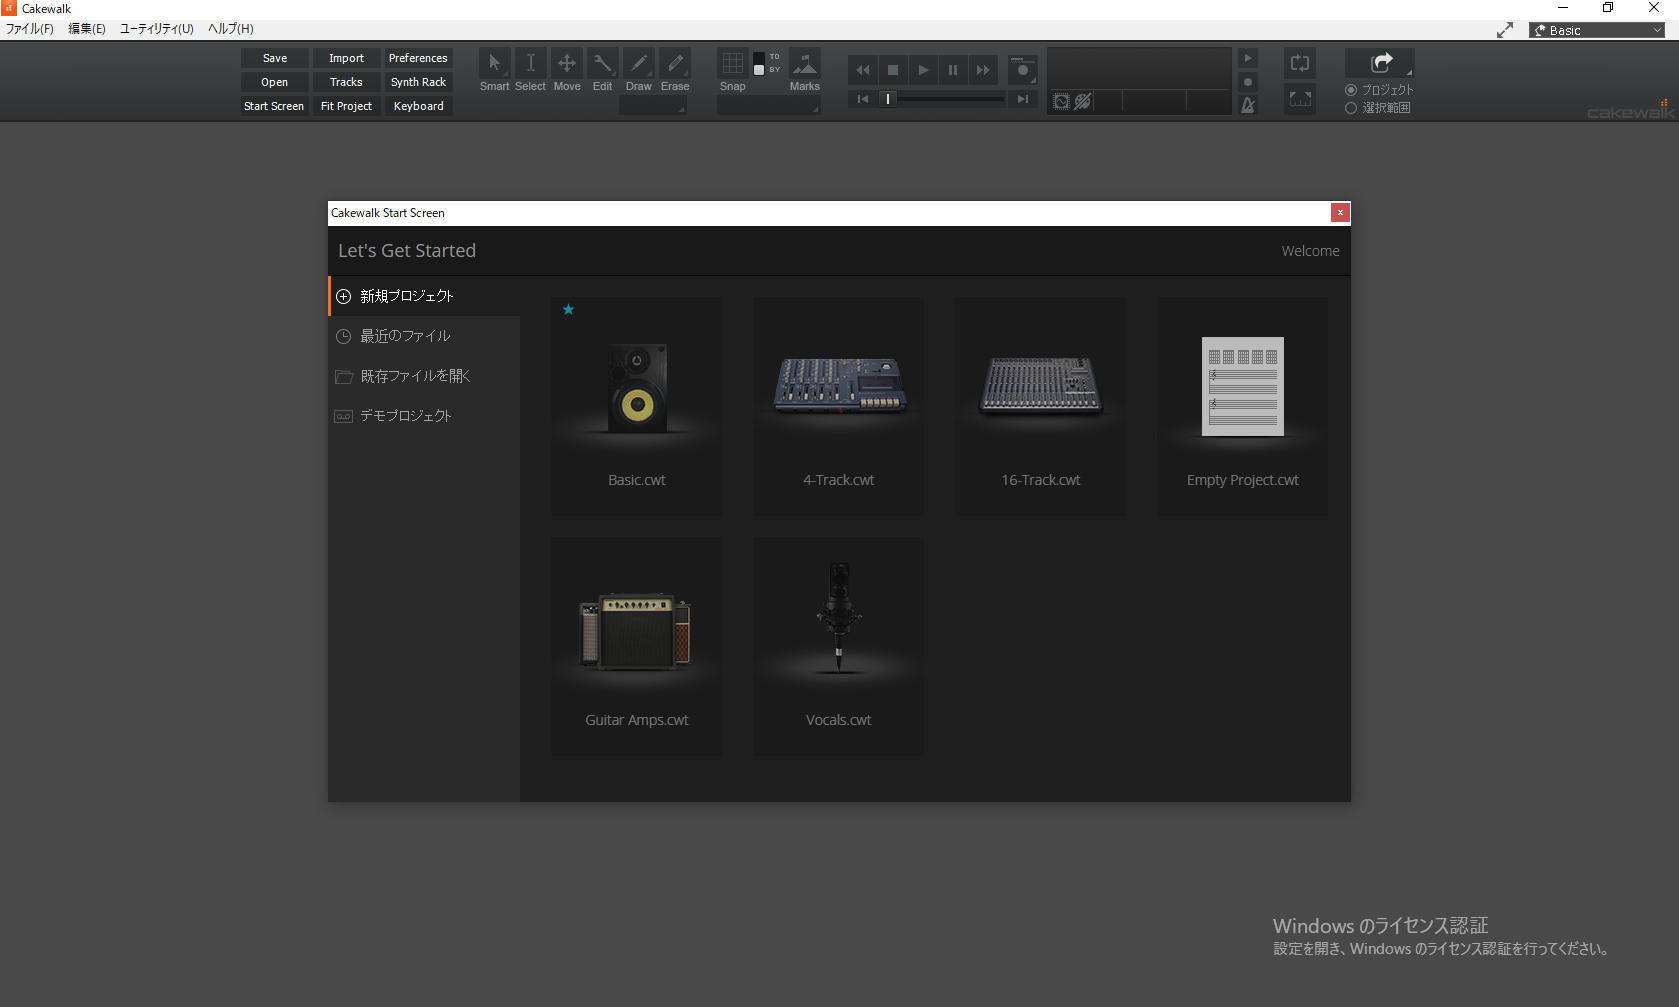
Task: Close the Cakewalk Start Screen dialog
Action: click(x=1340, y=212)
